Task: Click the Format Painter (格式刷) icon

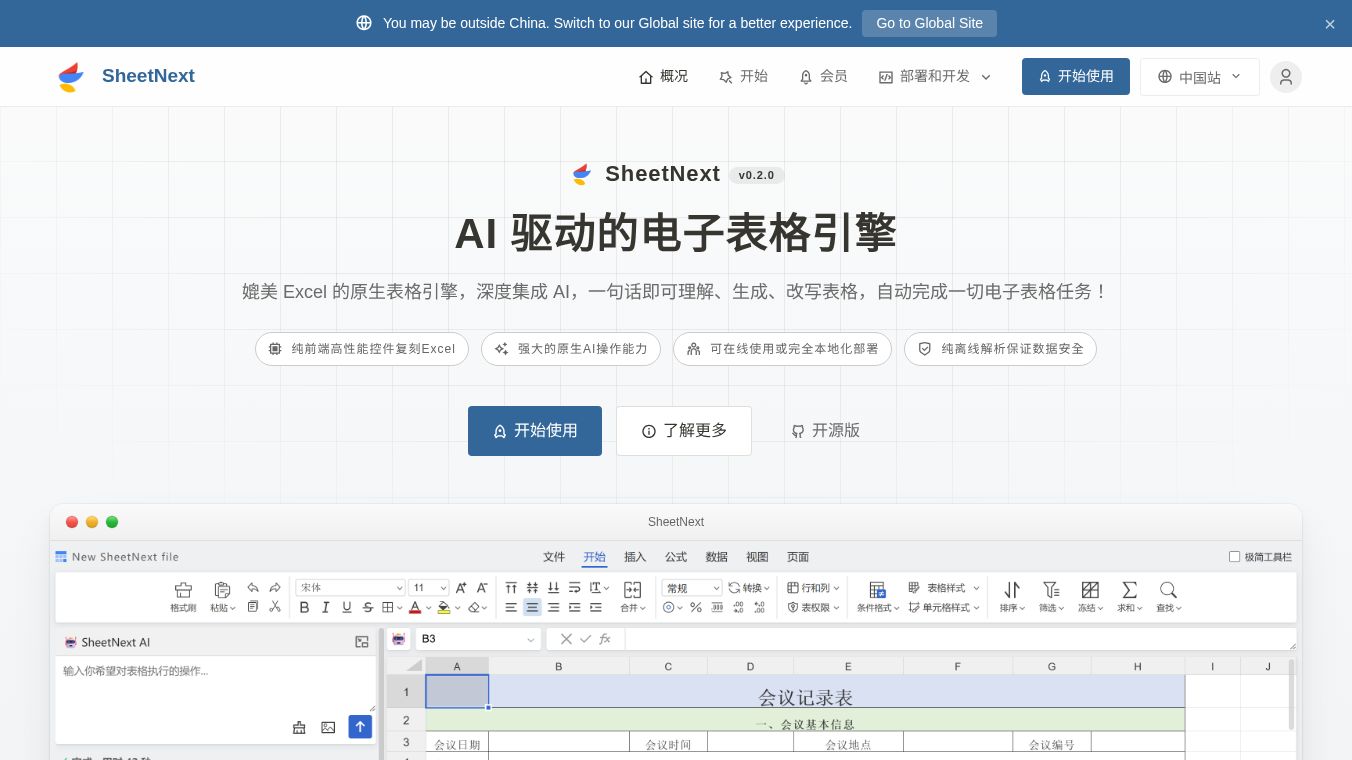Action: click(183, 590)
